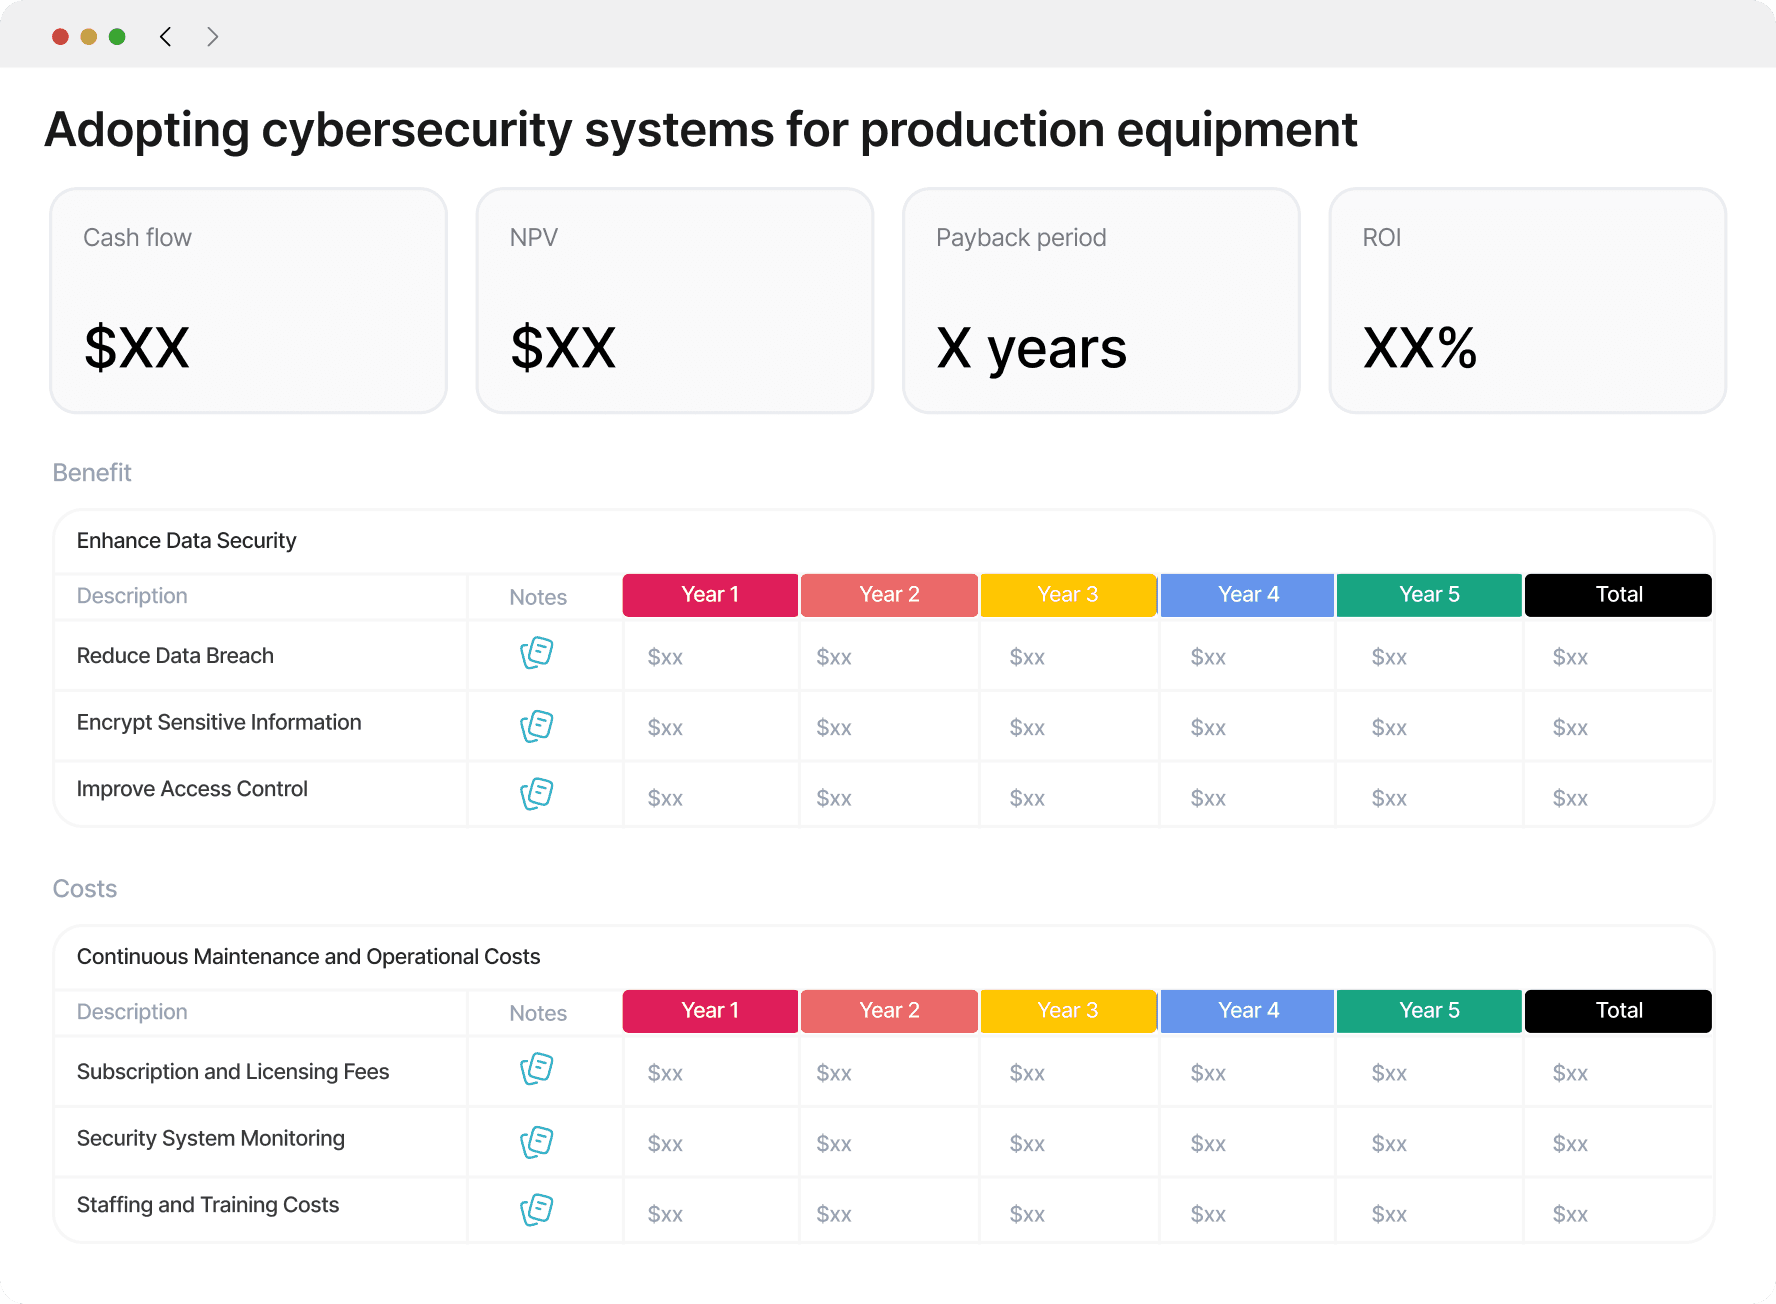Viewport: 1776px width, 1304px height.
Task: Open notes icon for Security System Monitoring
Action: click(537, 1142)
